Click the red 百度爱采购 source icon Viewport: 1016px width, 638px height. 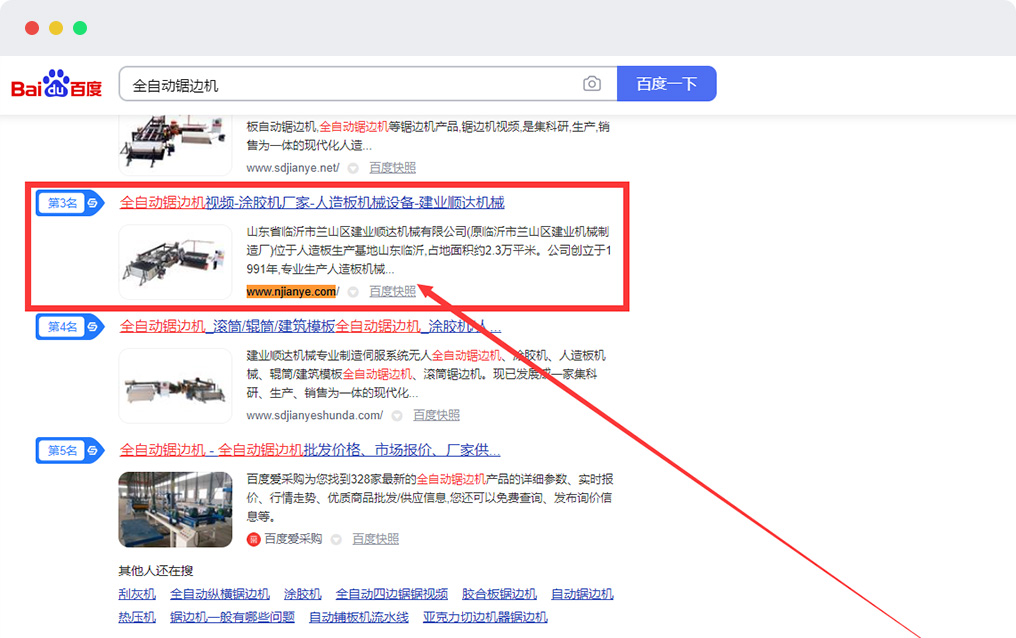253,539
